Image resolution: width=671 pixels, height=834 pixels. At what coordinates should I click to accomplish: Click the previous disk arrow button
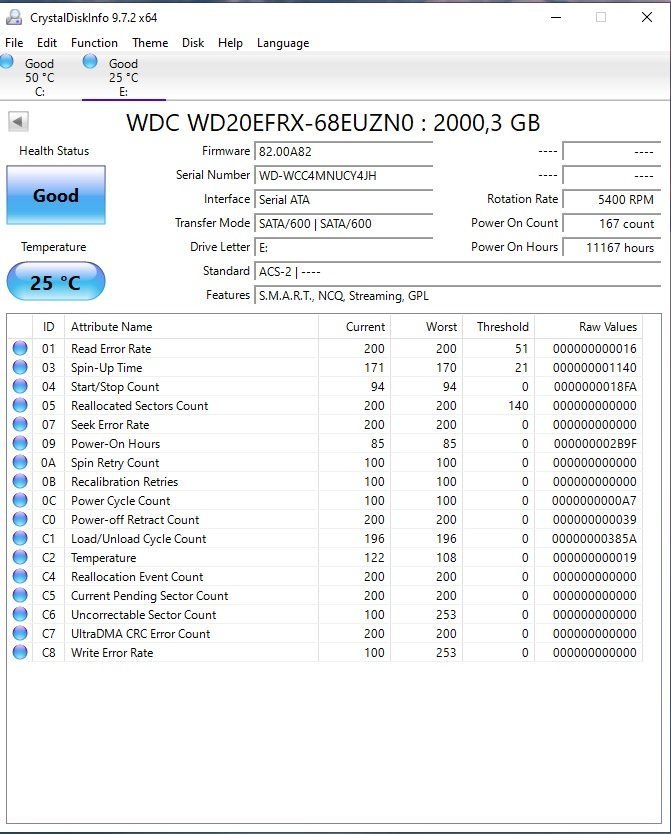click(x=19, y=122)
